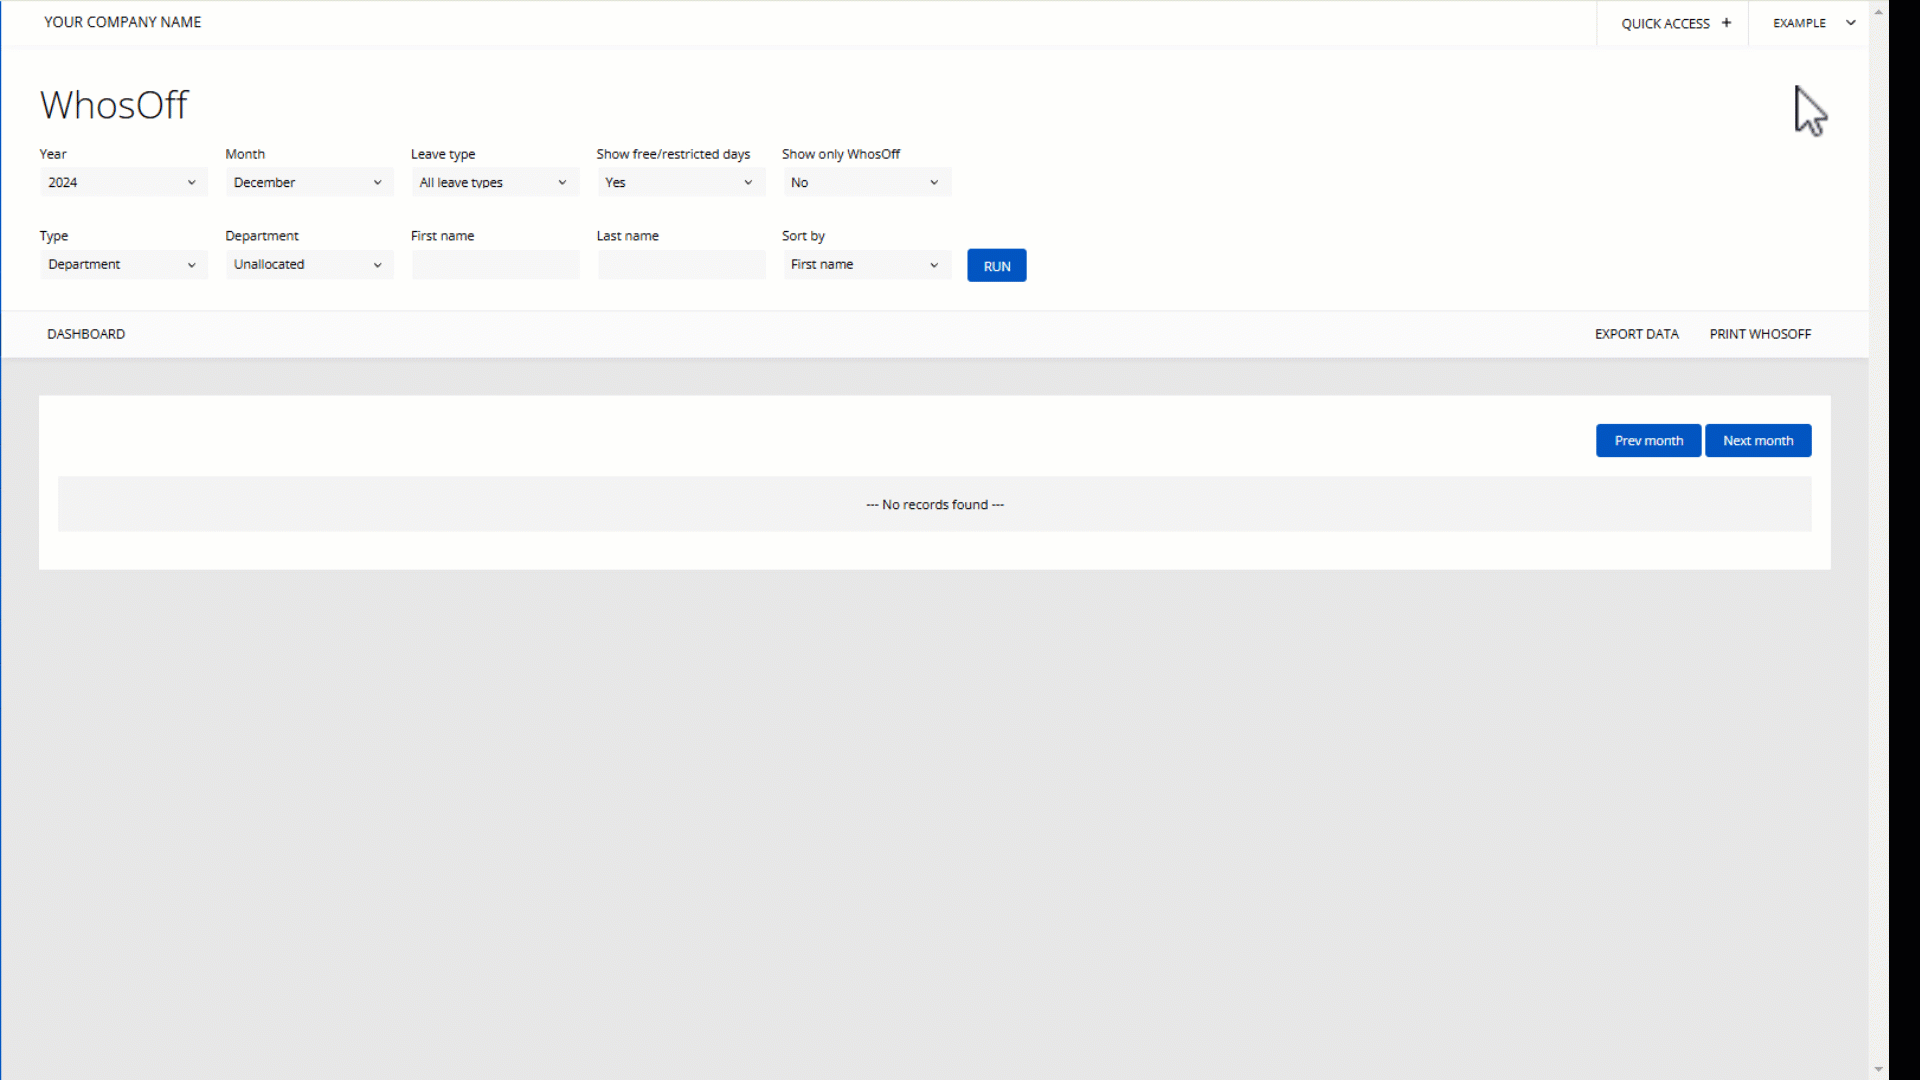Image resolution: width=1920 pixels, height=1080 pixels.
Task: Open Show free/restricted days dropdown
Action: click(680, 182)
